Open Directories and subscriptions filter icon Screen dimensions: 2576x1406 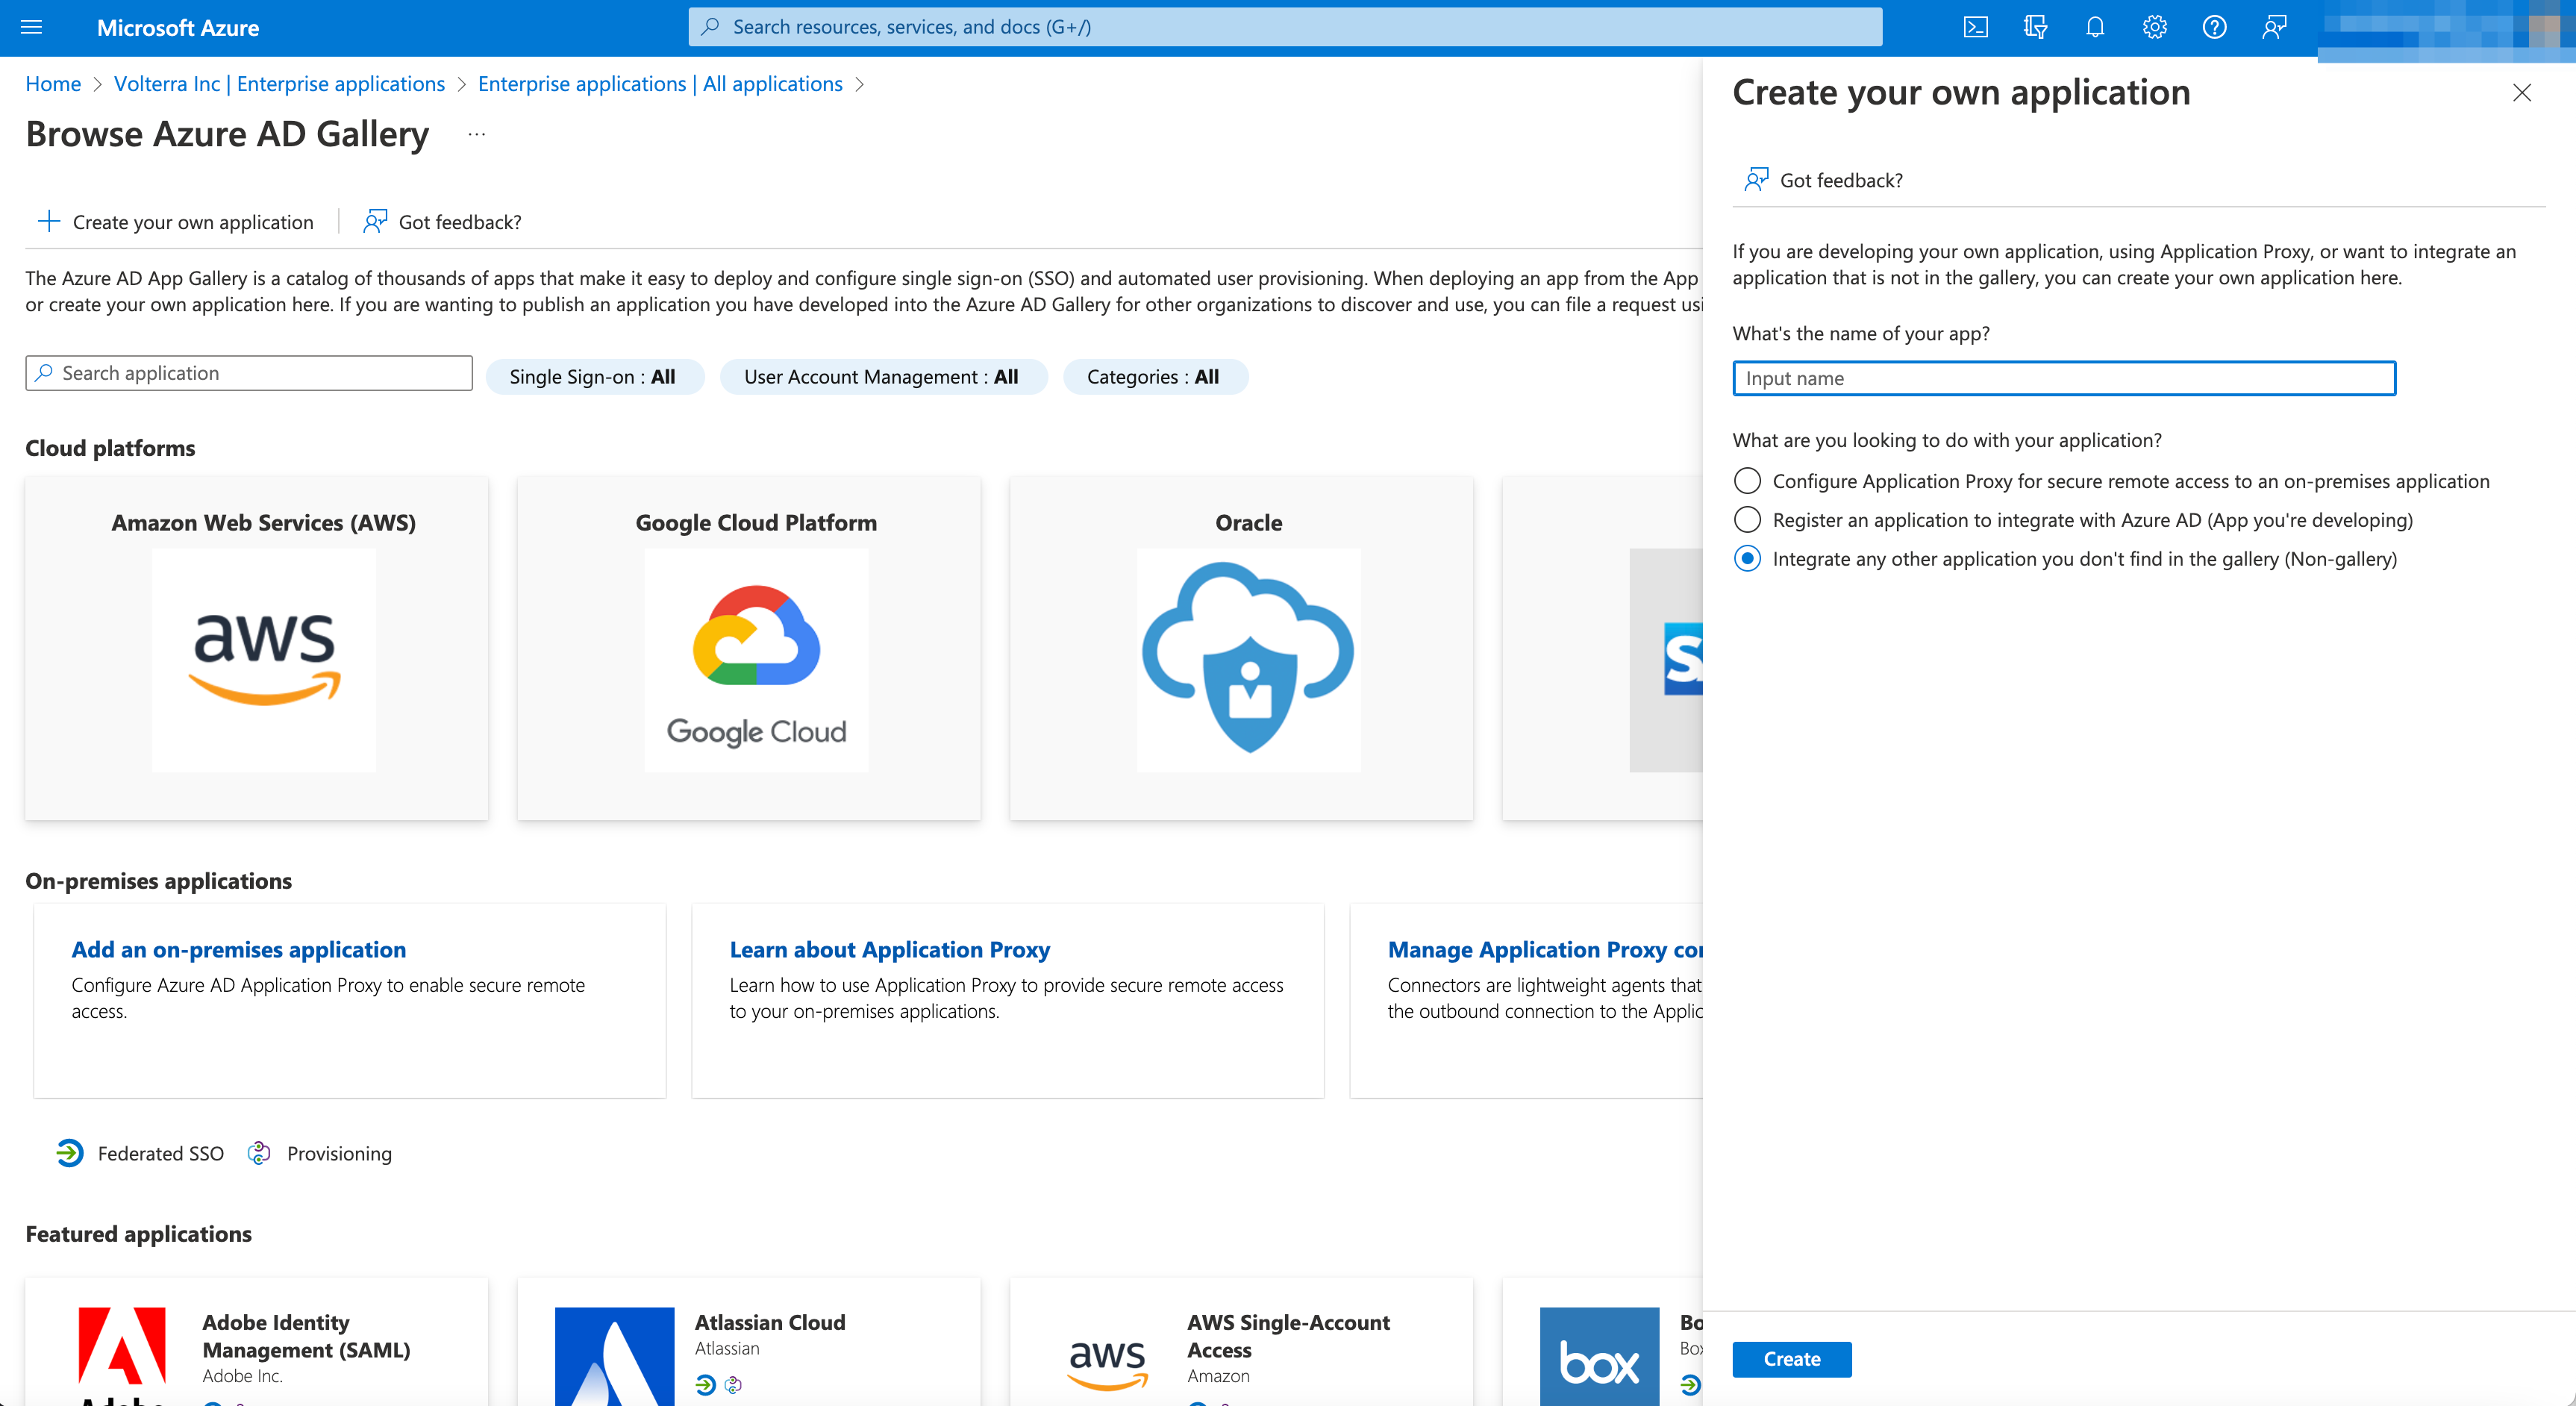[x=2035, y=27]
